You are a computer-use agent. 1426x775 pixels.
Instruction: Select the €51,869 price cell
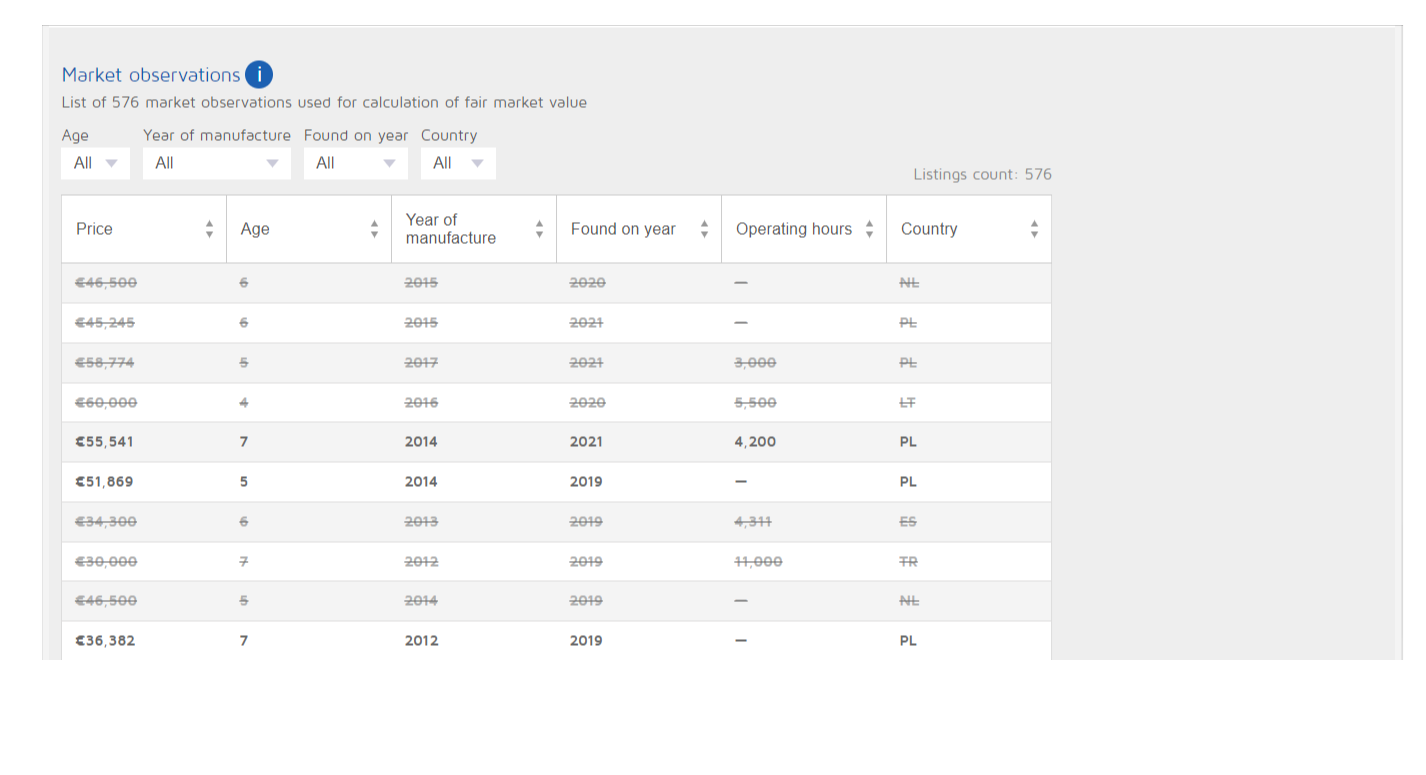105,482
